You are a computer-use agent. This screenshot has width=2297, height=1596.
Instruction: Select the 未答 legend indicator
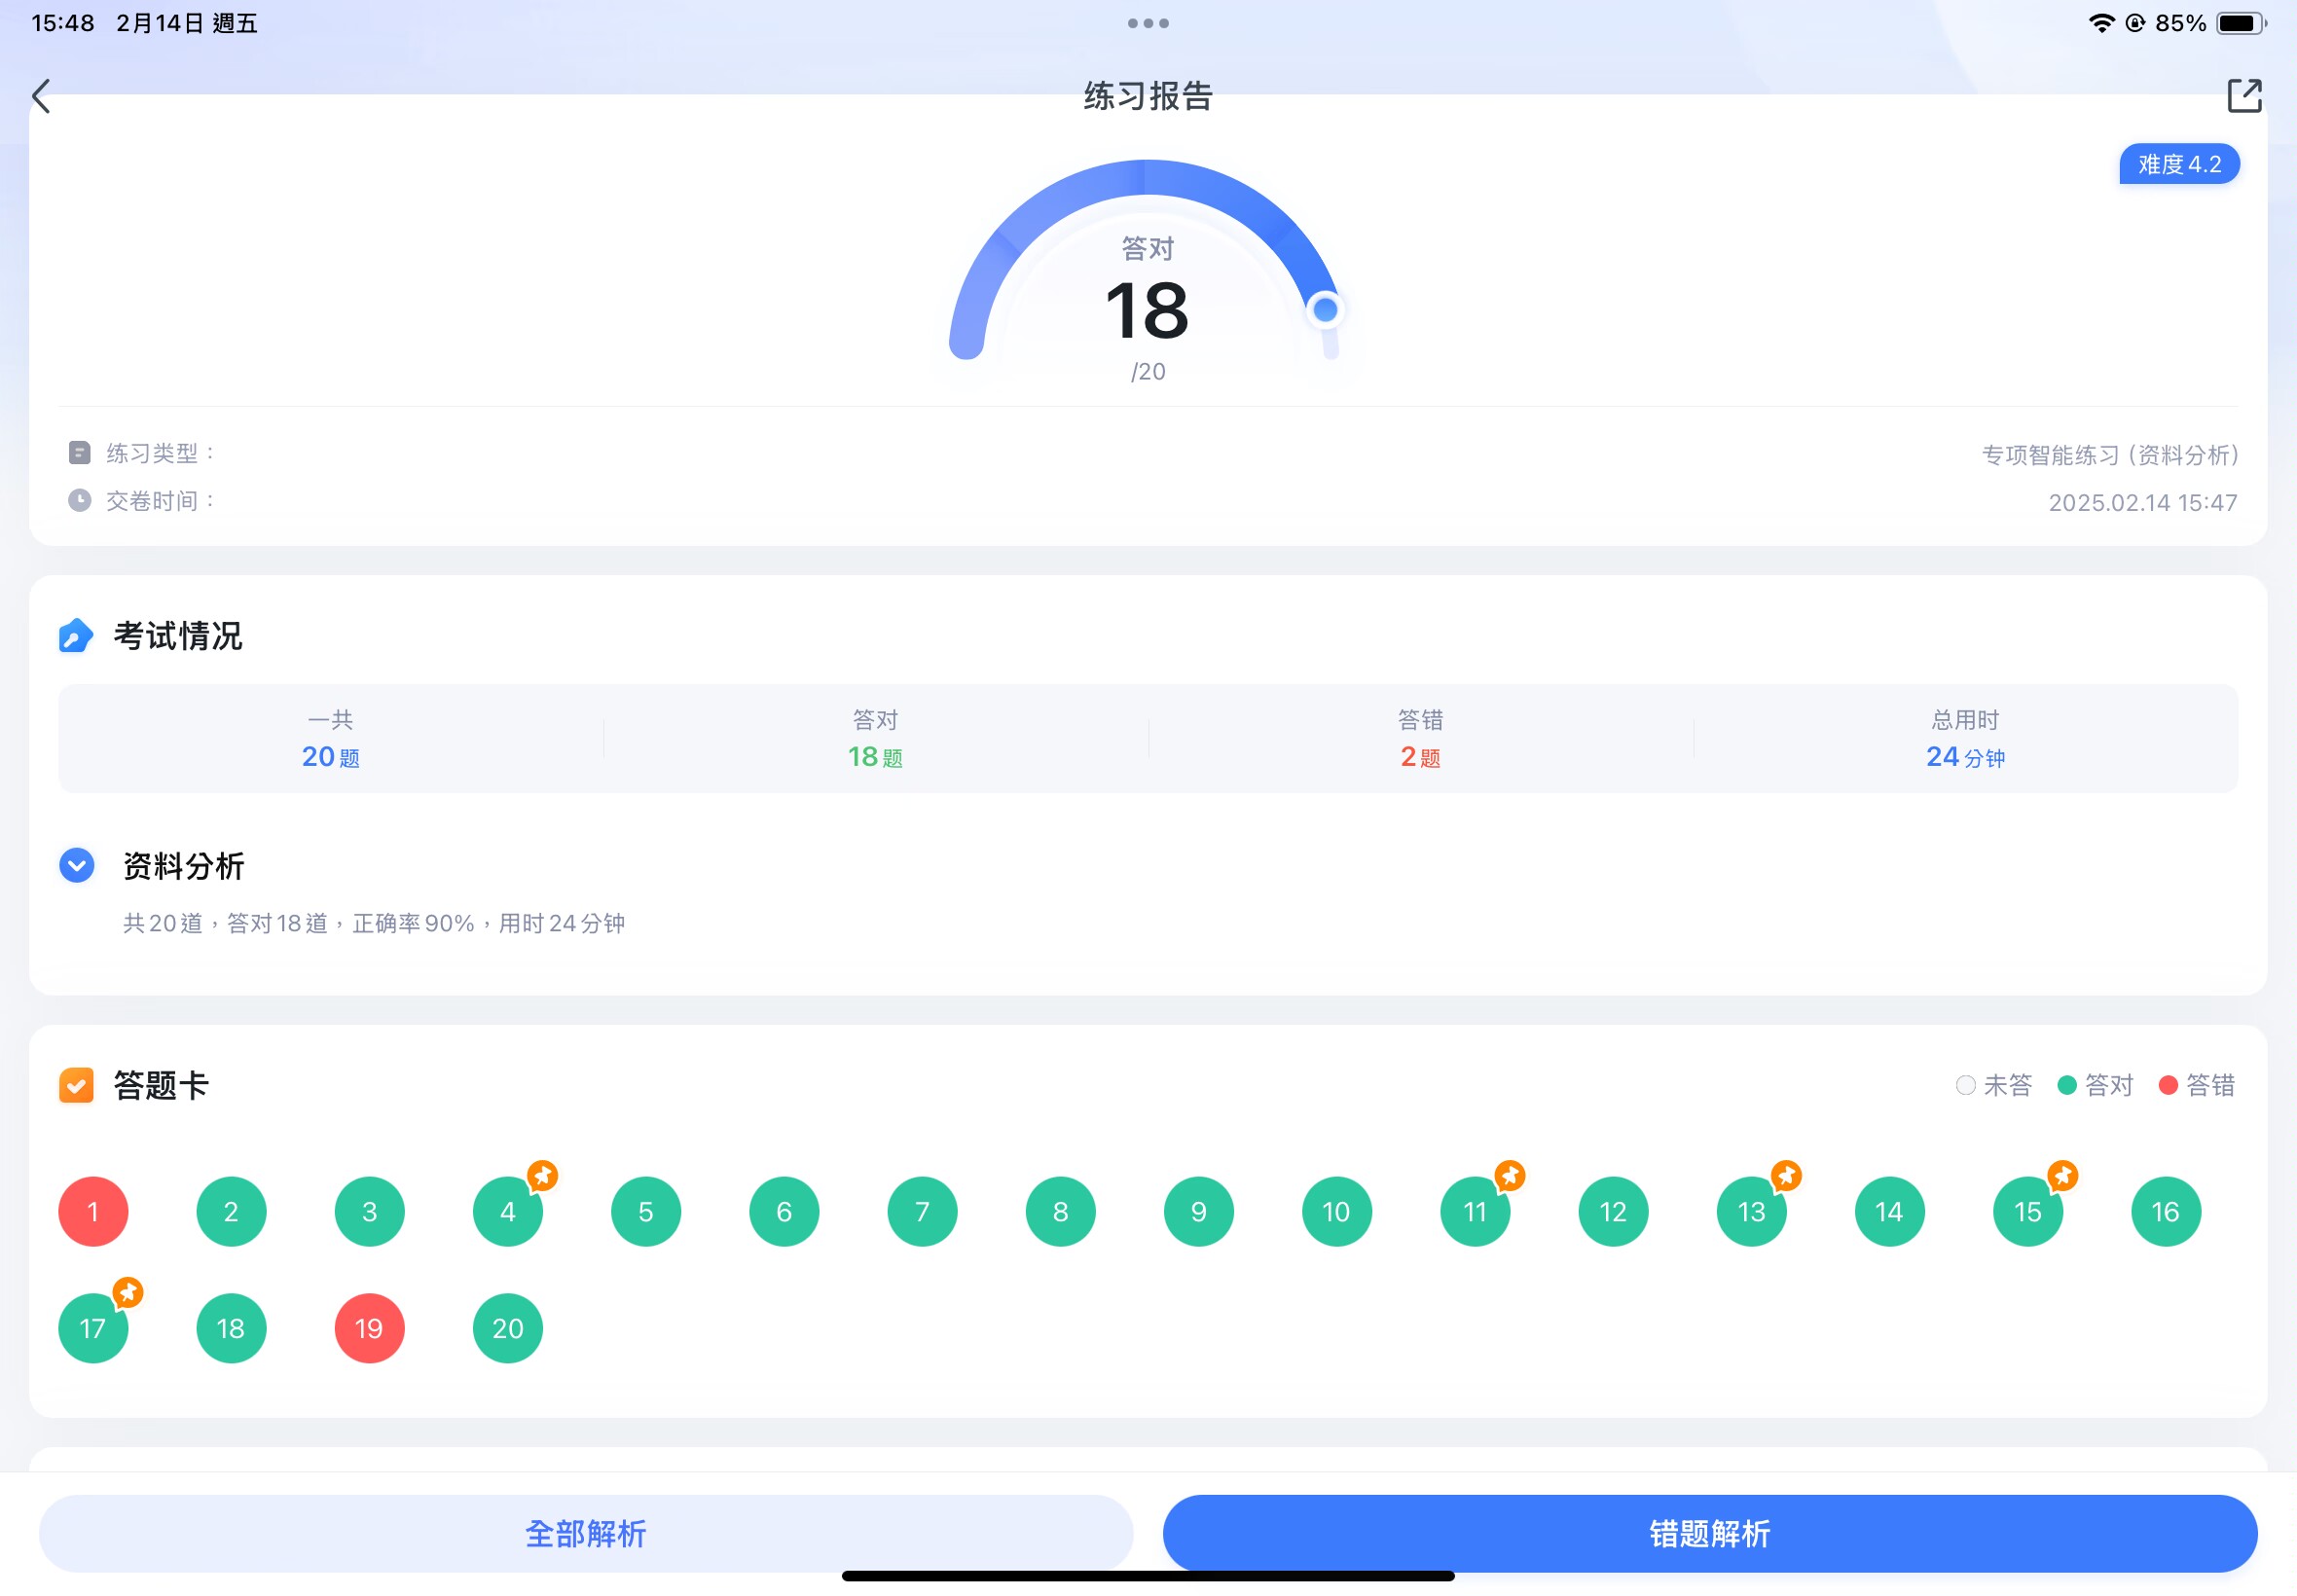(x=1965, y=1085)
